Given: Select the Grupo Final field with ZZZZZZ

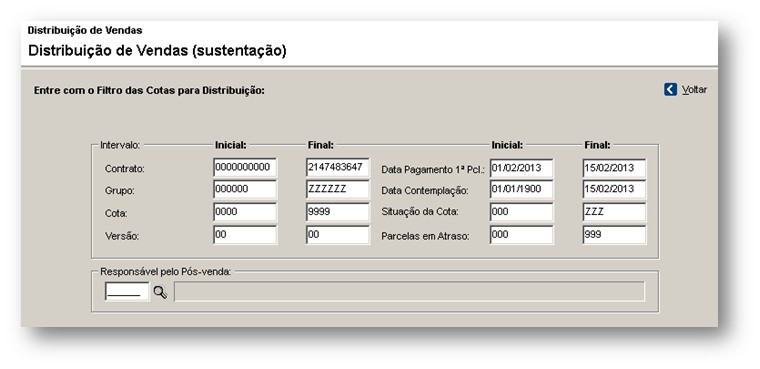Looking at the screenshot, I should click(338, 190).
